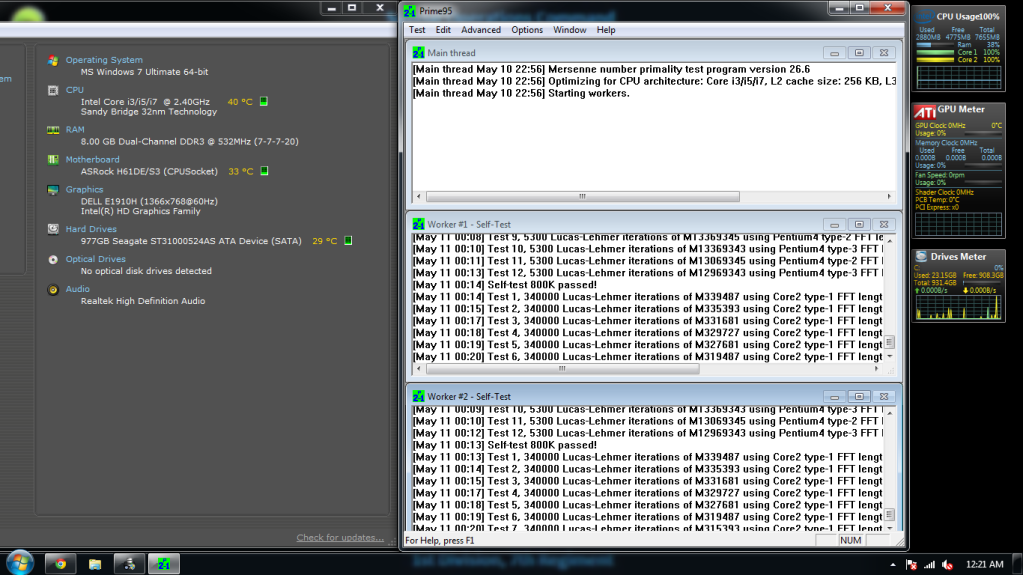Click the Graphics monitor icon
The image size is (1023, 575).
click(x=53, y=190)
